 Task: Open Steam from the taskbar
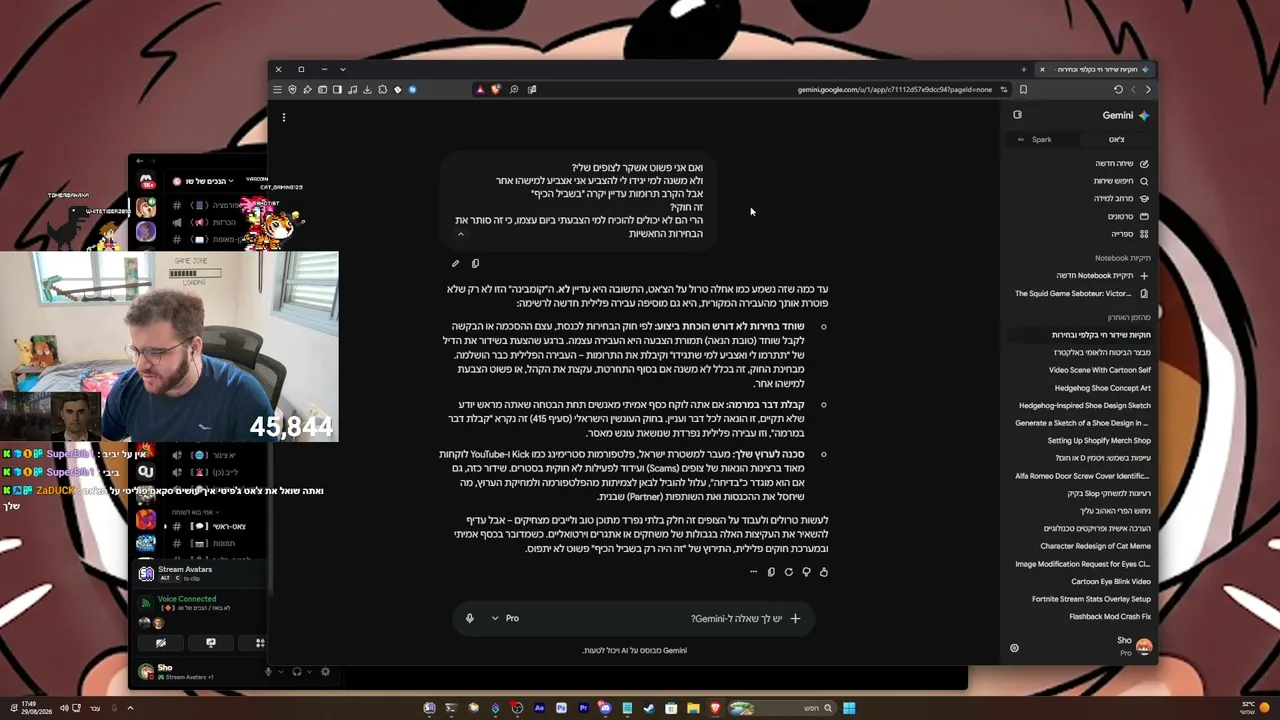click(649, 708)
